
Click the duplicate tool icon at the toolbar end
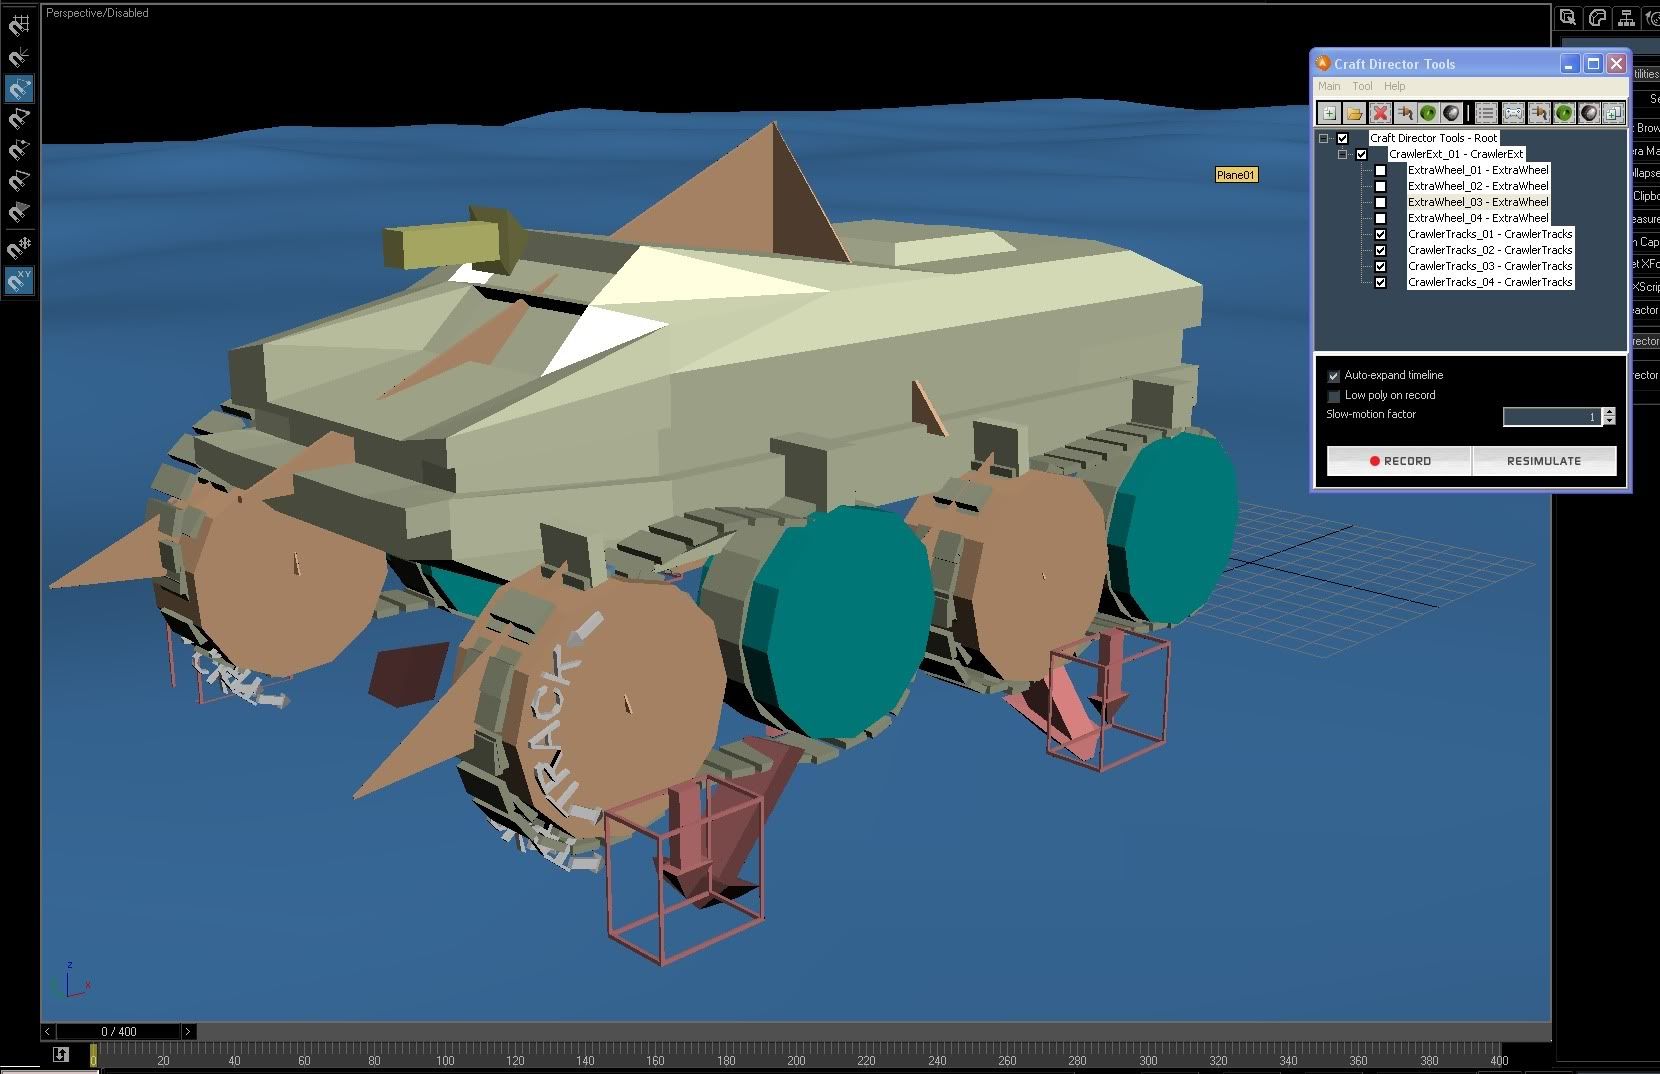tap(1613, 113)
